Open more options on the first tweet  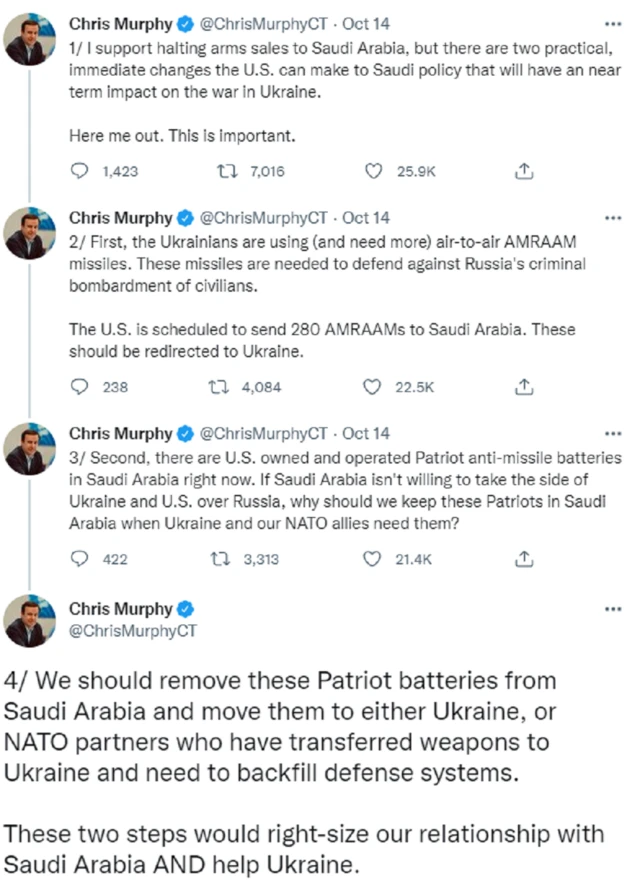point(613,21)
